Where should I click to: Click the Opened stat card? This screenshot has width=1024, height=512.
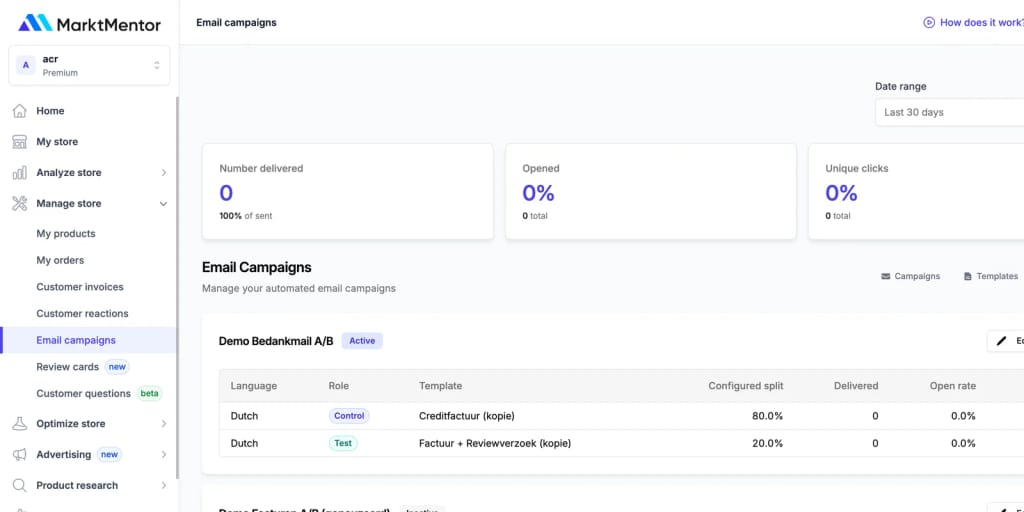[x=650, y=191]
